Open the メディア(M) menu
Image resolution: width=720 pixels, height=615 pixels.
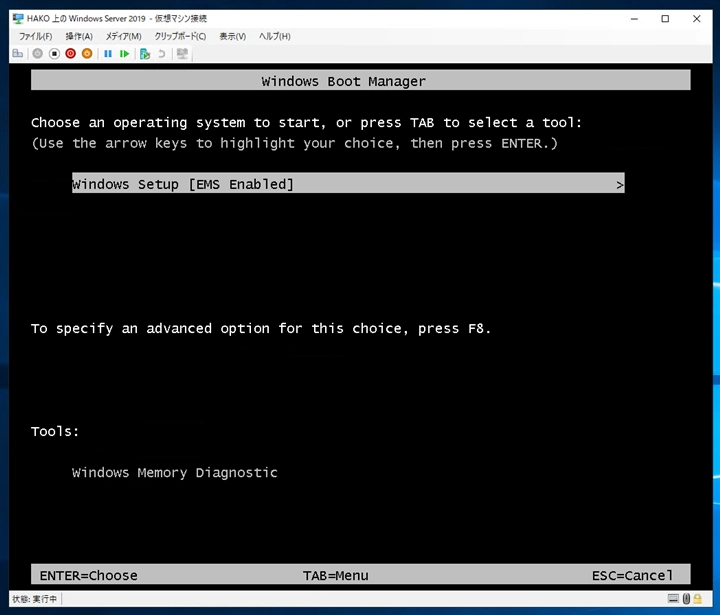coord(124,36)
